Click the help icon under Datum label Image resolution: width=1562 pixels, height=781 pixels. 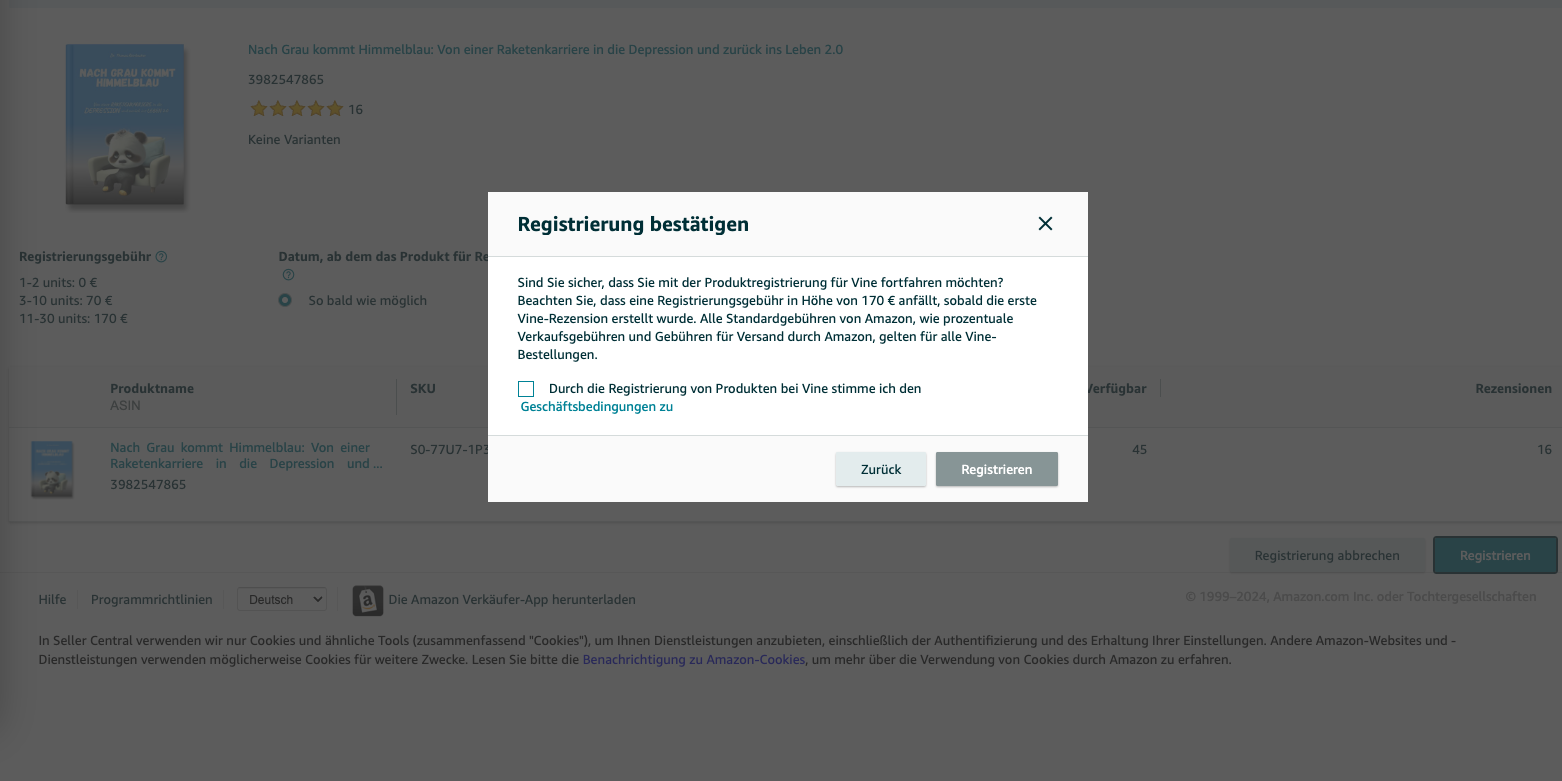289,275
